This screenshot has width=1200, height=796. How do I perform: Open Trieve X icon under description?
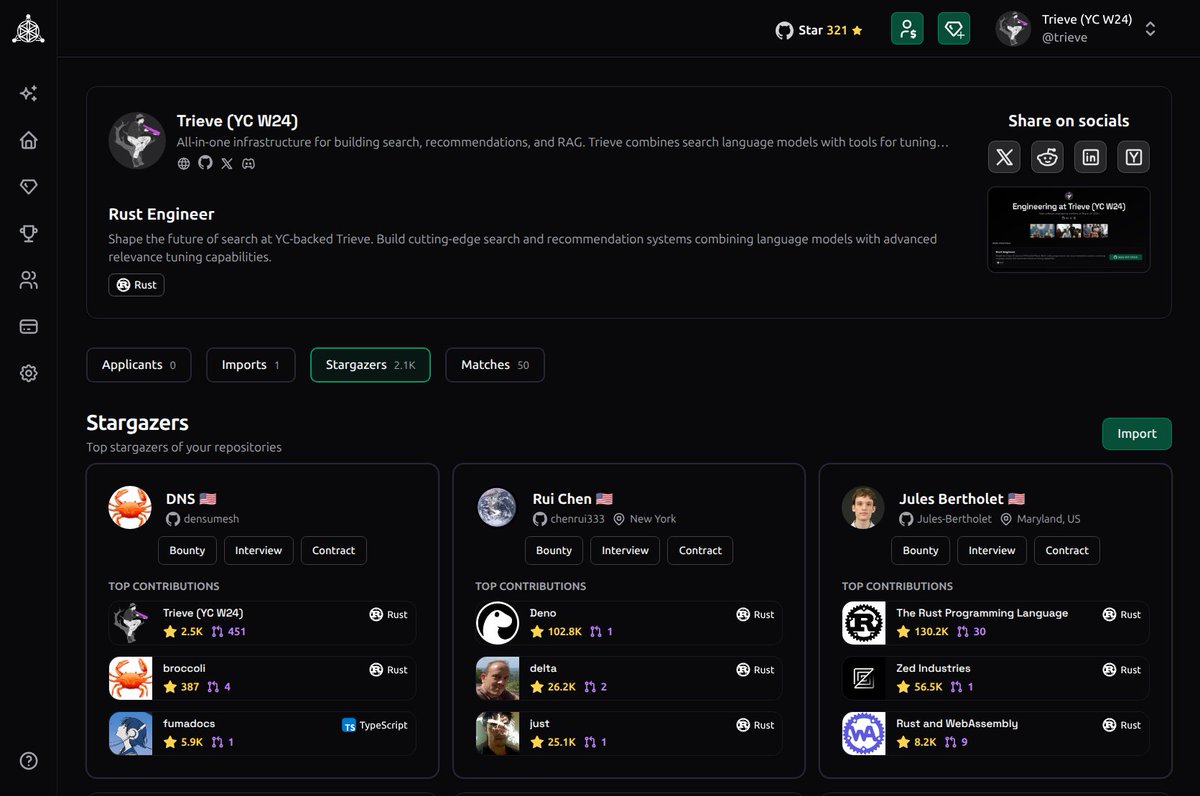coord(227,163)
